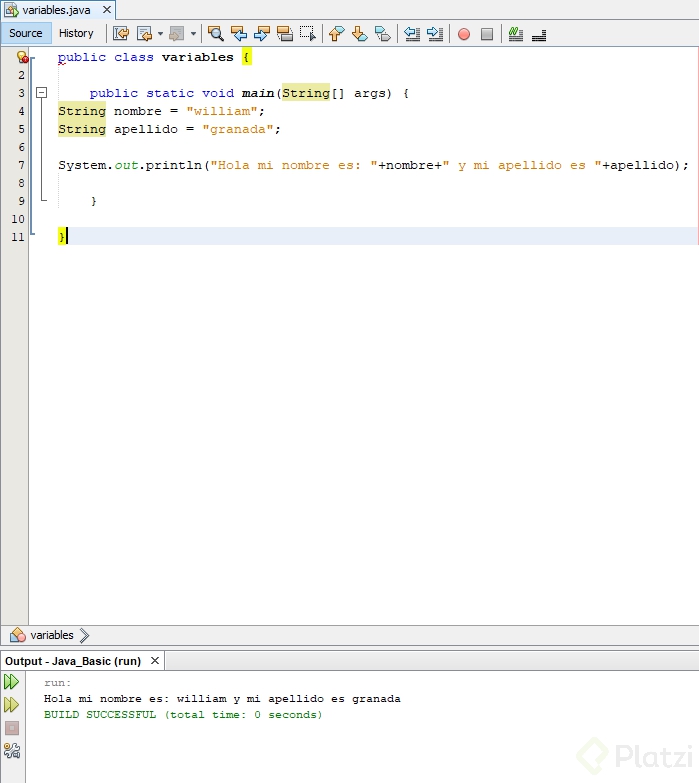The image size is (699, 783).
Task: Click the Uncomment lines toolbar icon
Action: pyautogui.click(x=539, y=34)
